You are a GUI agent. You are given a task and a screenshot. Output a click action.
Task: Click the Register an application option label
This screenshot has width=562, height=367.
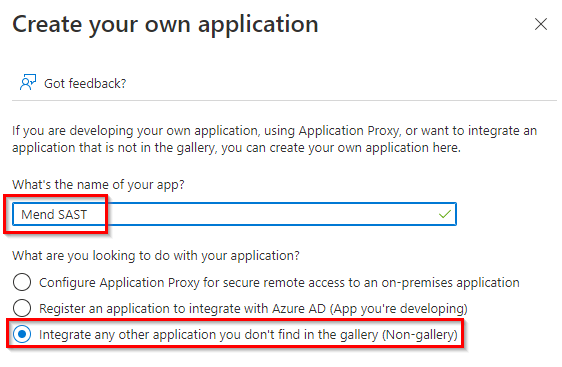click(253, 309)
